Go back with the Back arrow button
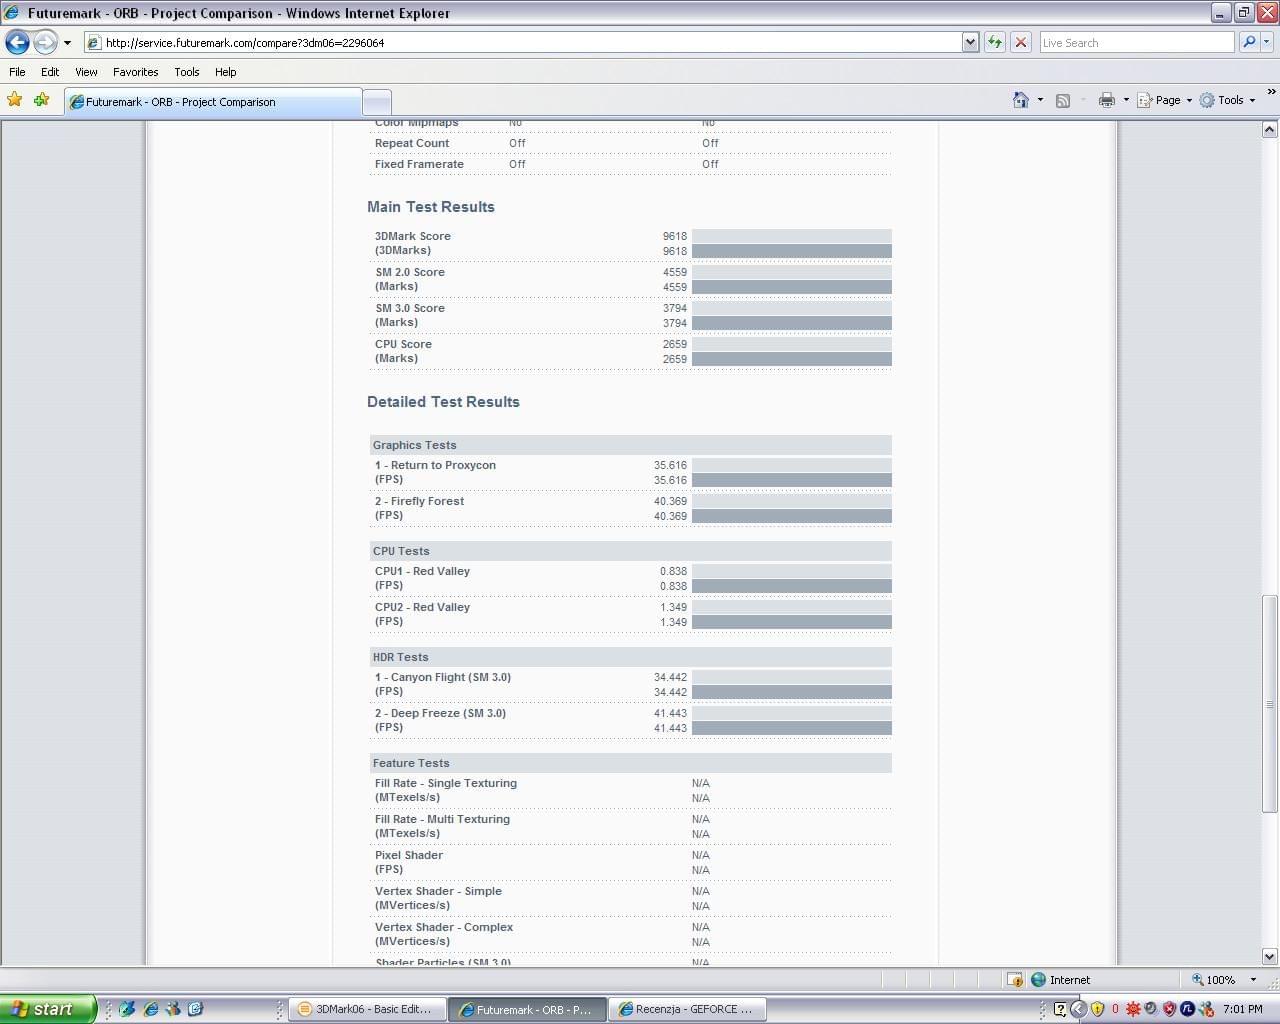The width and height of the screenshot is (1280, 1024). tap(17, 42)
